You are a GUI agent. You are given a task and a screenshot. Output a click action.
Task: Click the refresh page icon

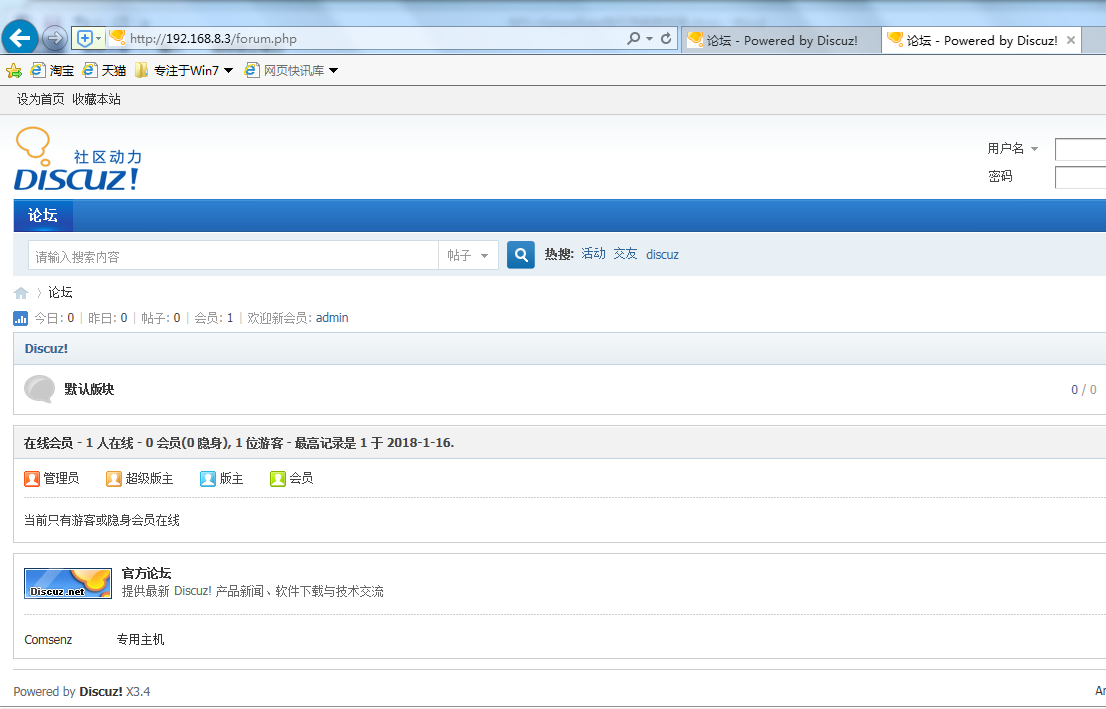coord(666,38)
